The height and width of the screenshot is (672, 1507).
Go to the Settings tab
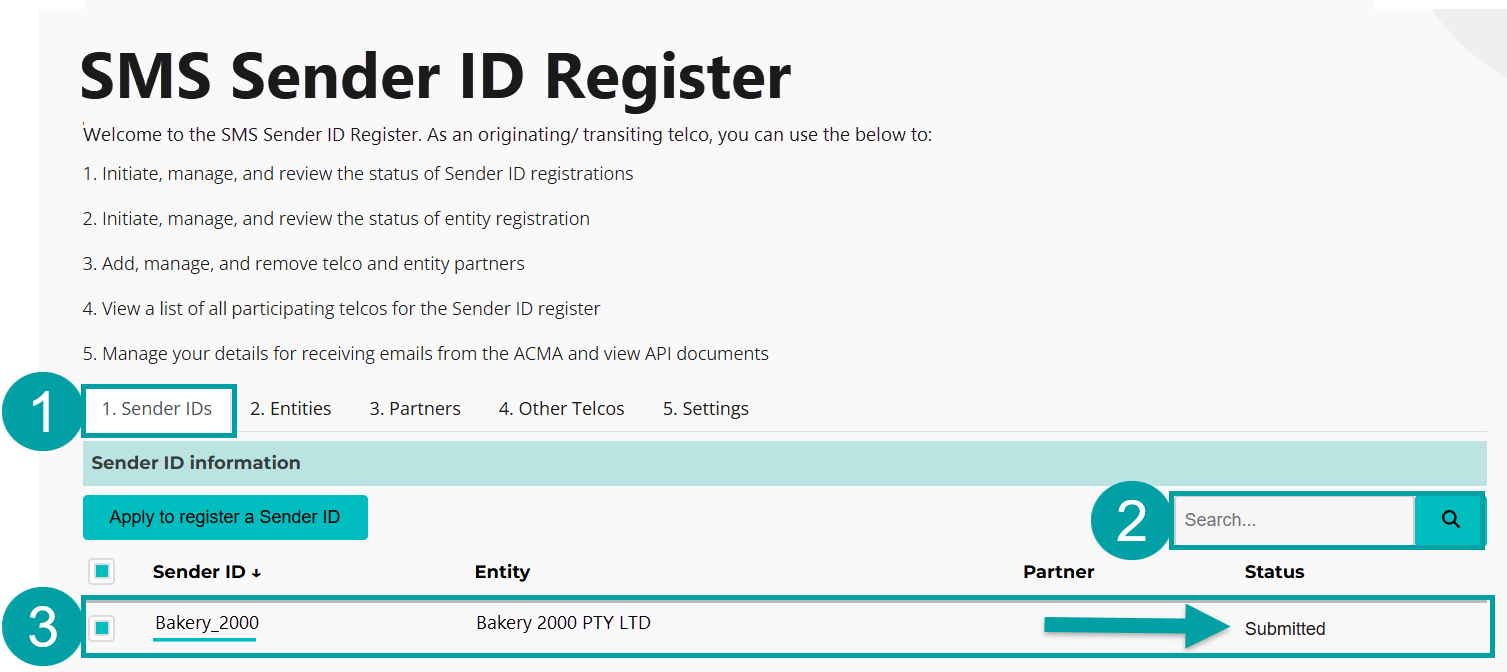[x=705, y=408]
